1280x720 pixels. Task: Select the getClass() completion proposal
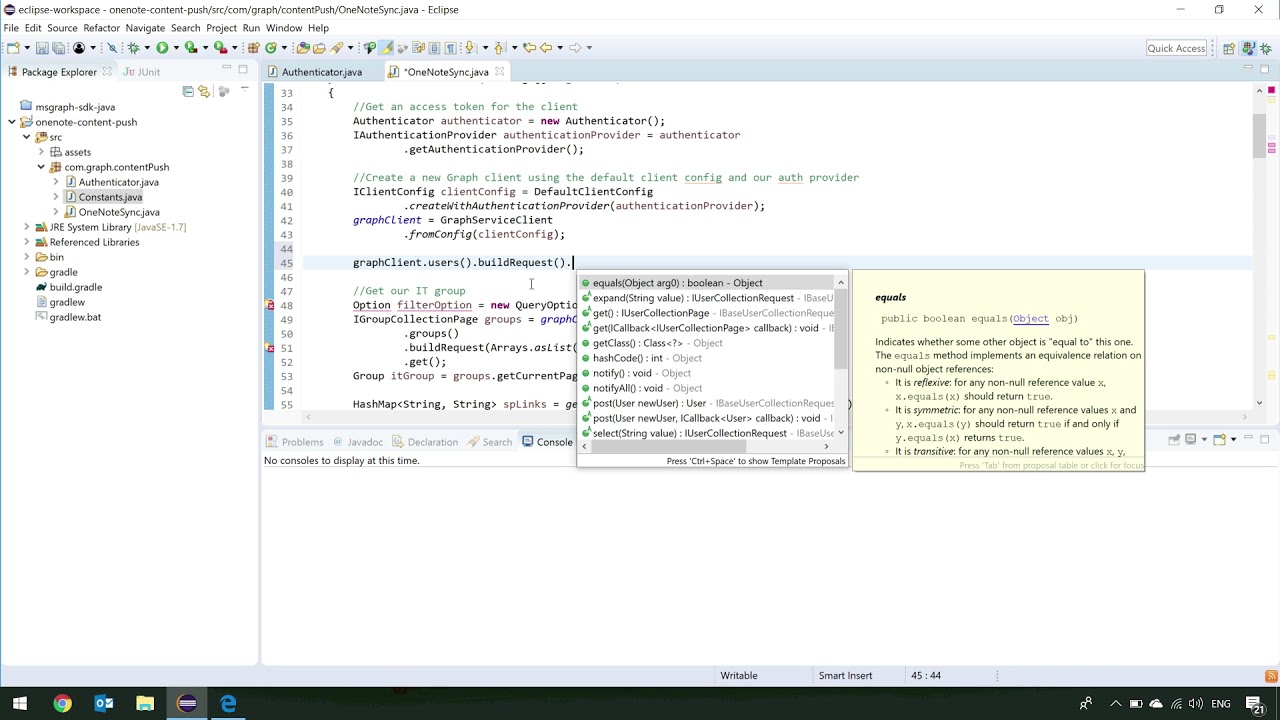click(x=706, y=343)
